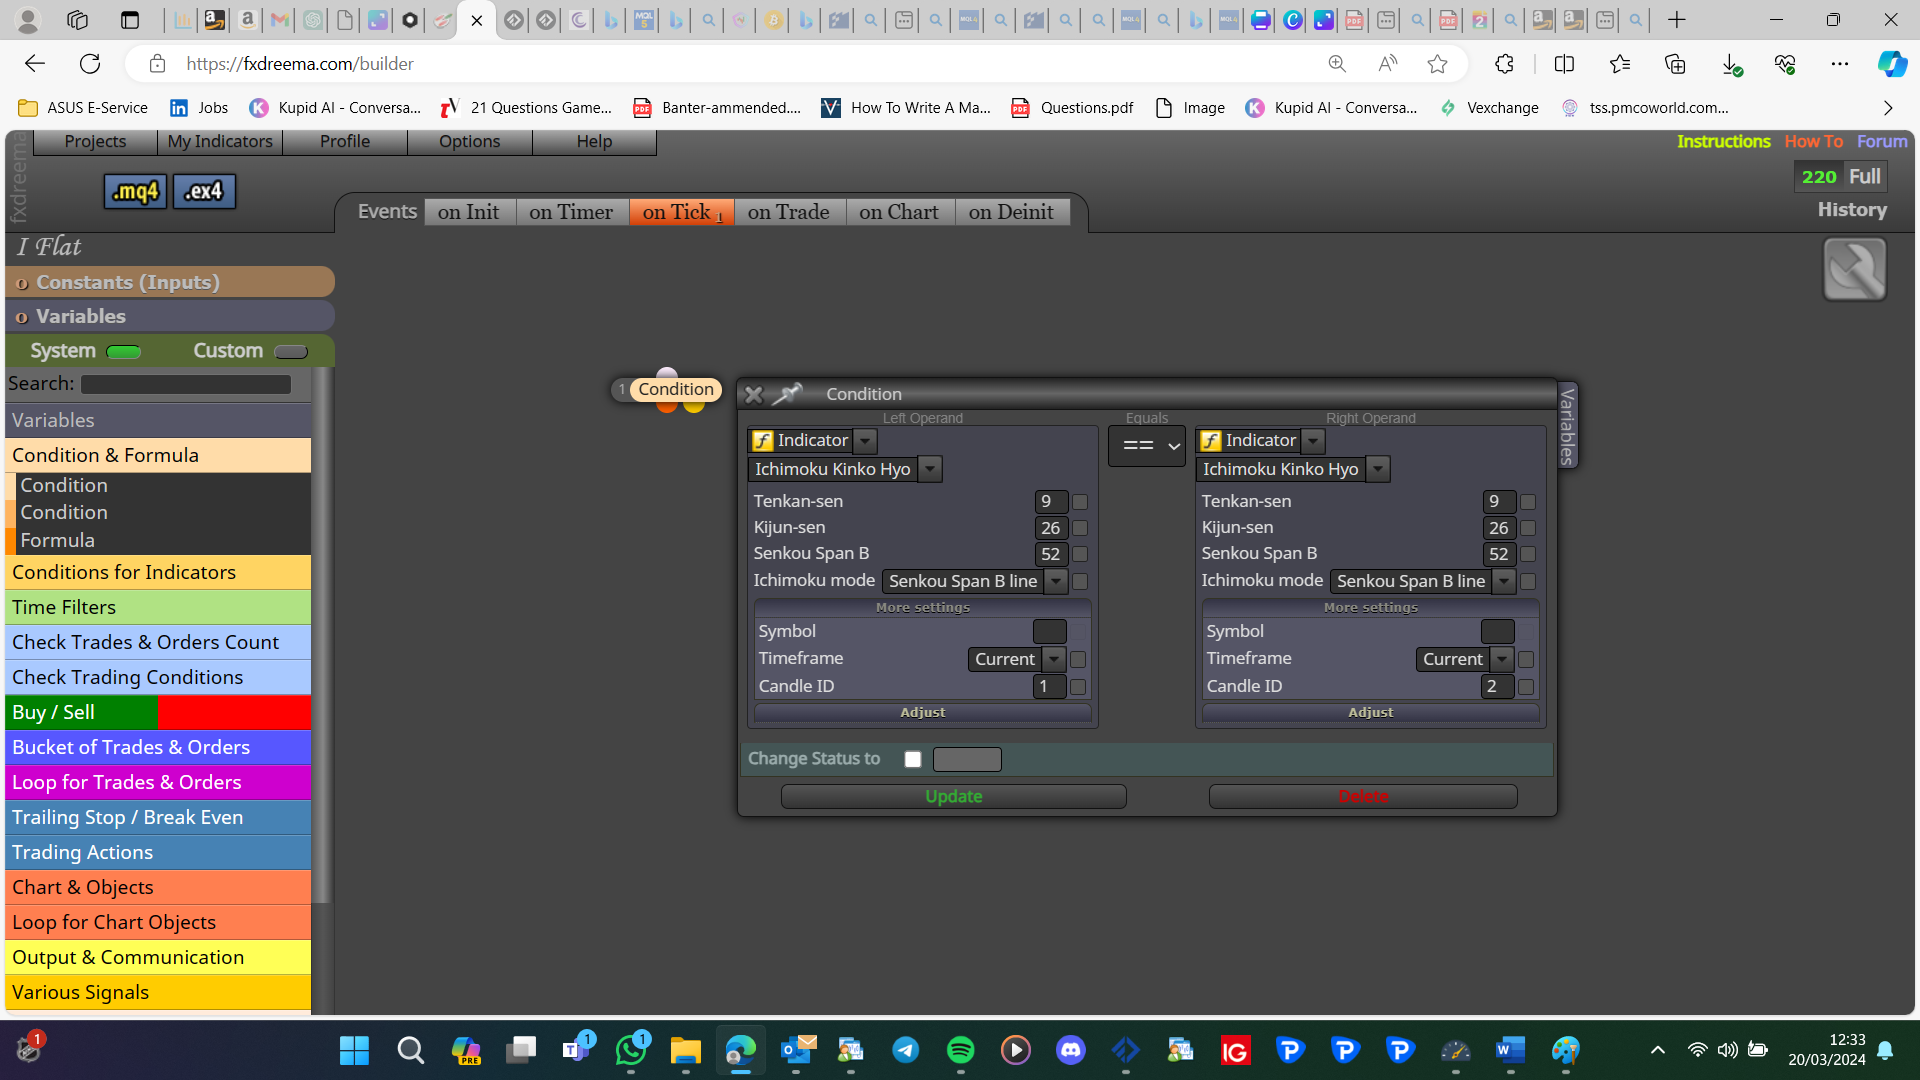Open browser split screen view

click(x=1565, y=64)
